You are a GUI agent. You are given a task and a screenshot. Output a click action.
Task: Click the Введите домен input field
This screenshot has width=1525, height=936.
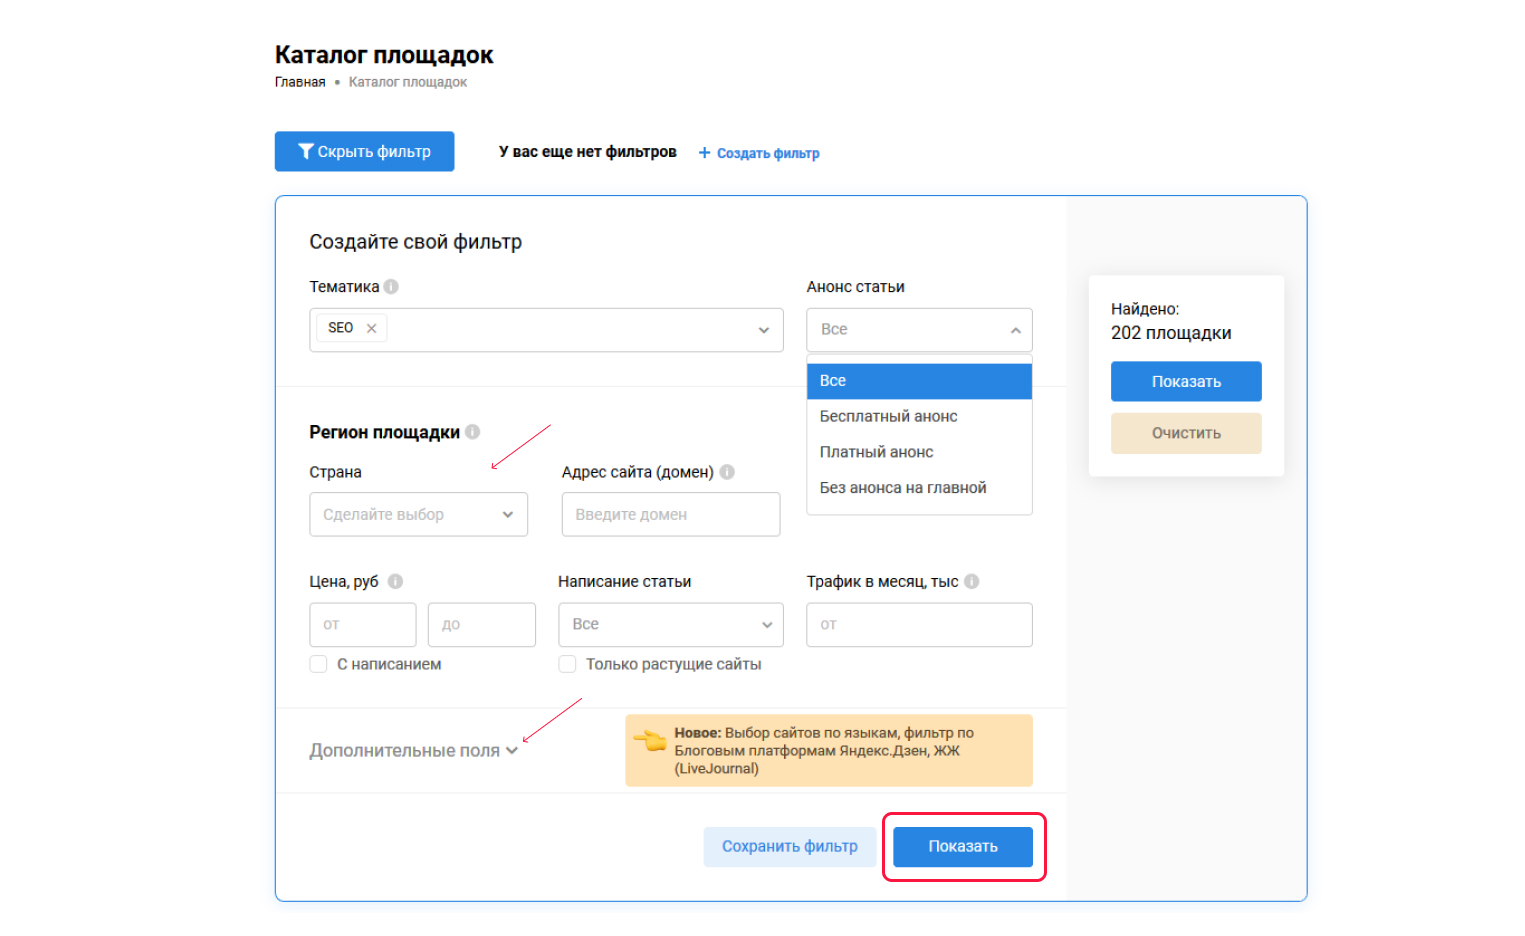click(x=670, y=514)
